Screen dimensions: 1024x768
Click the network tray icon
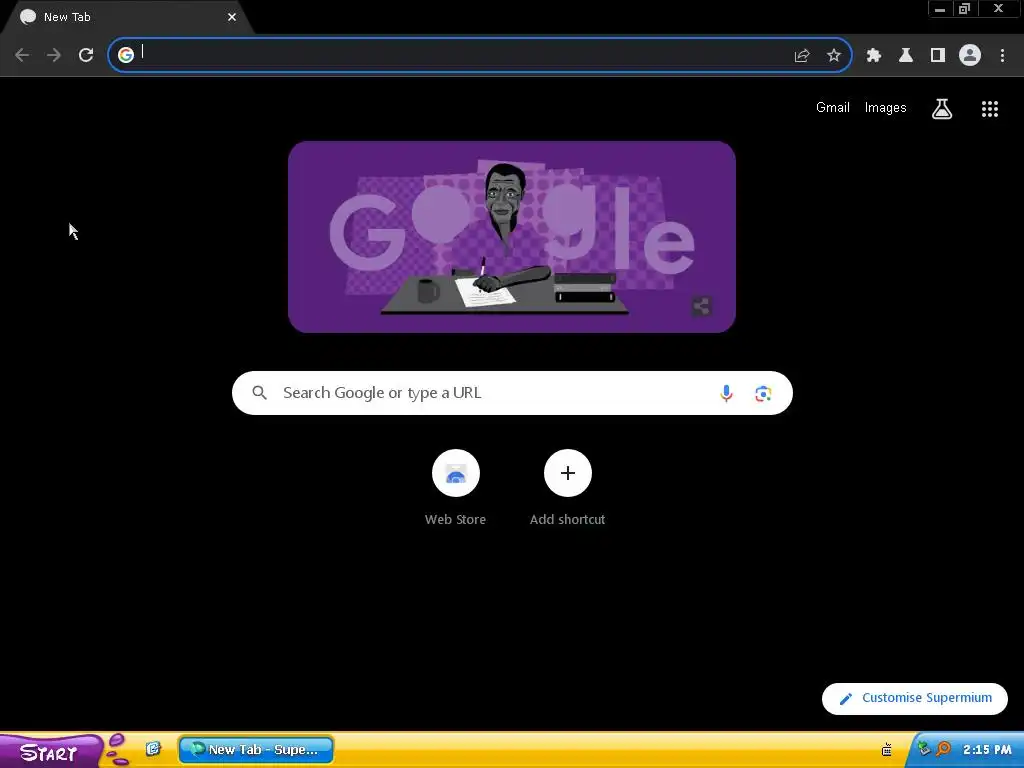pyautogui.click(x=923, y=748)
